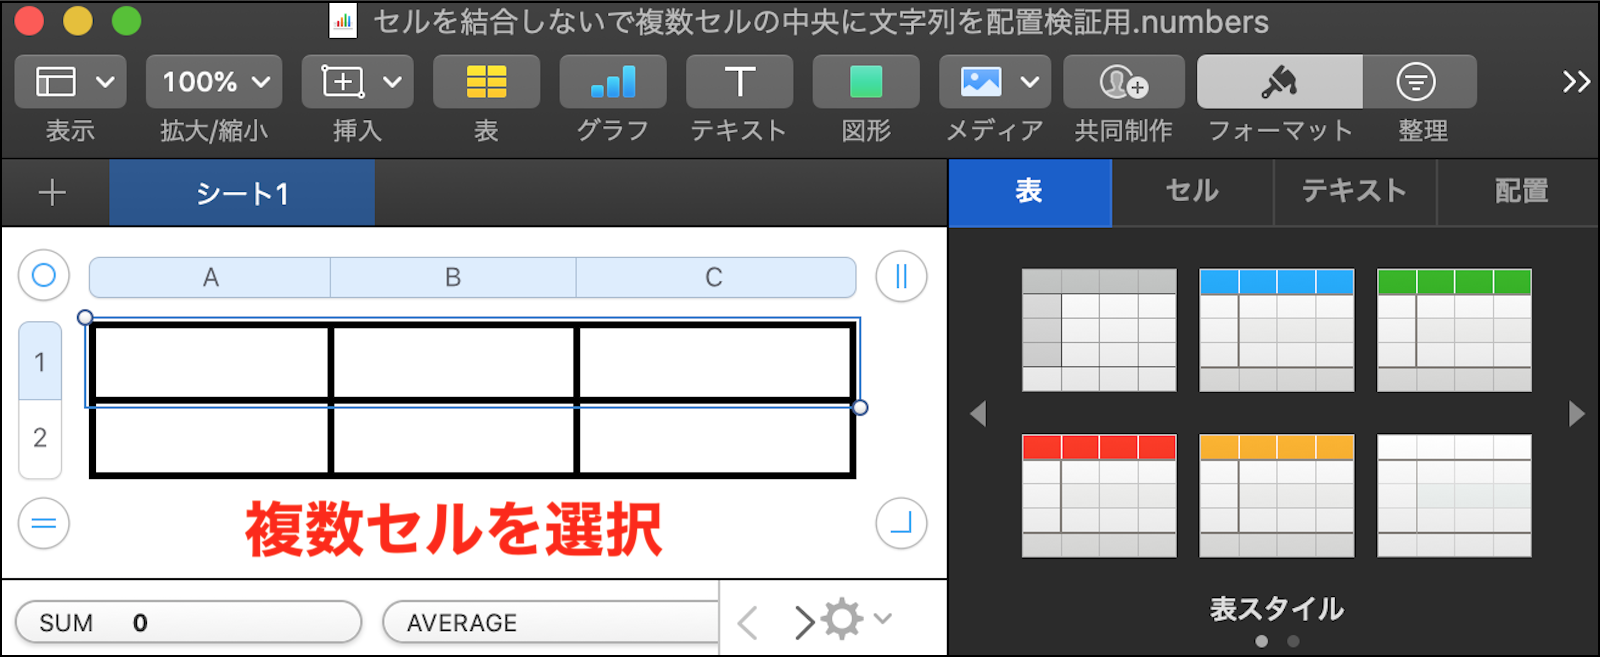Toggle the Format (フォーマット) sidebar

tap(1279, 82)
